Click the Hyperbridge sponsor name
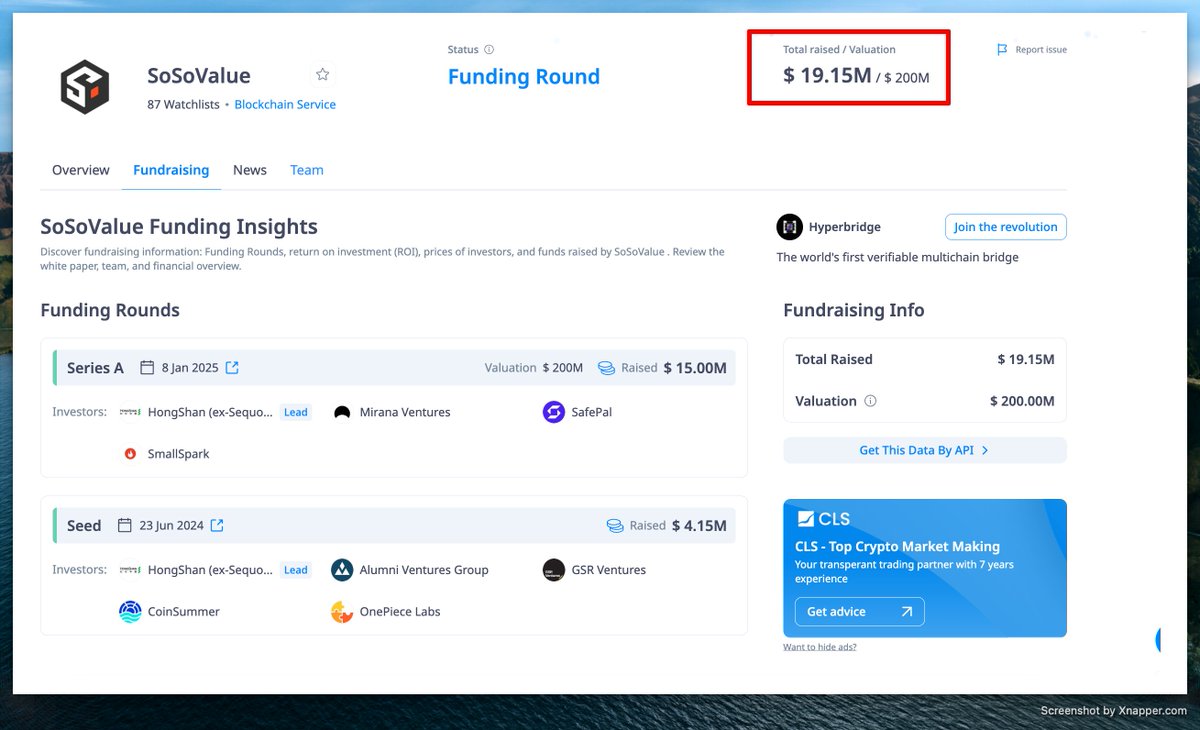Image resolution: width=1200 pixels, height=730 pixels. click(845, 227)
